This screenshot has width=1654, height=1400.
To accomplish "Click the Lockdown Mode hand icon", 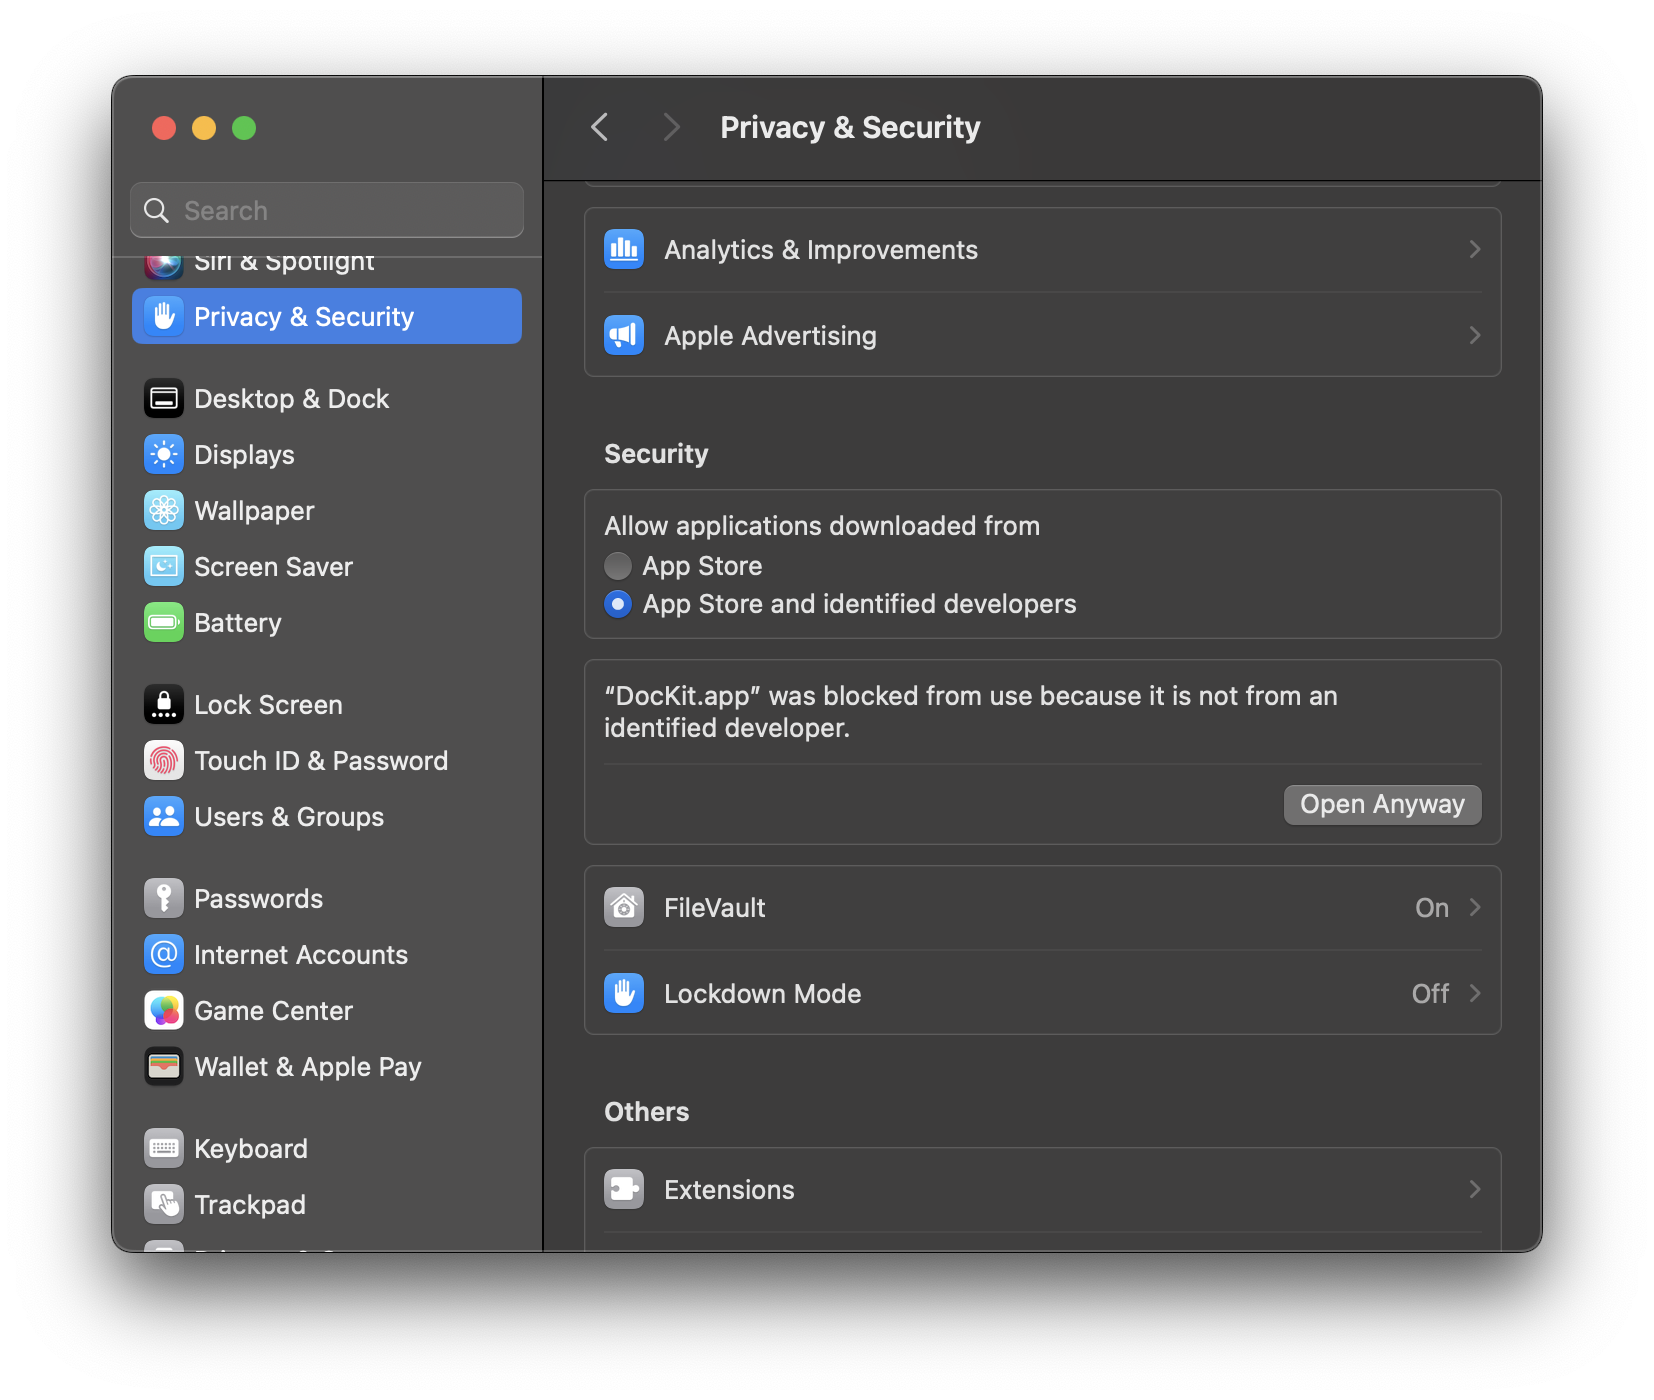I will click(623, 993).
